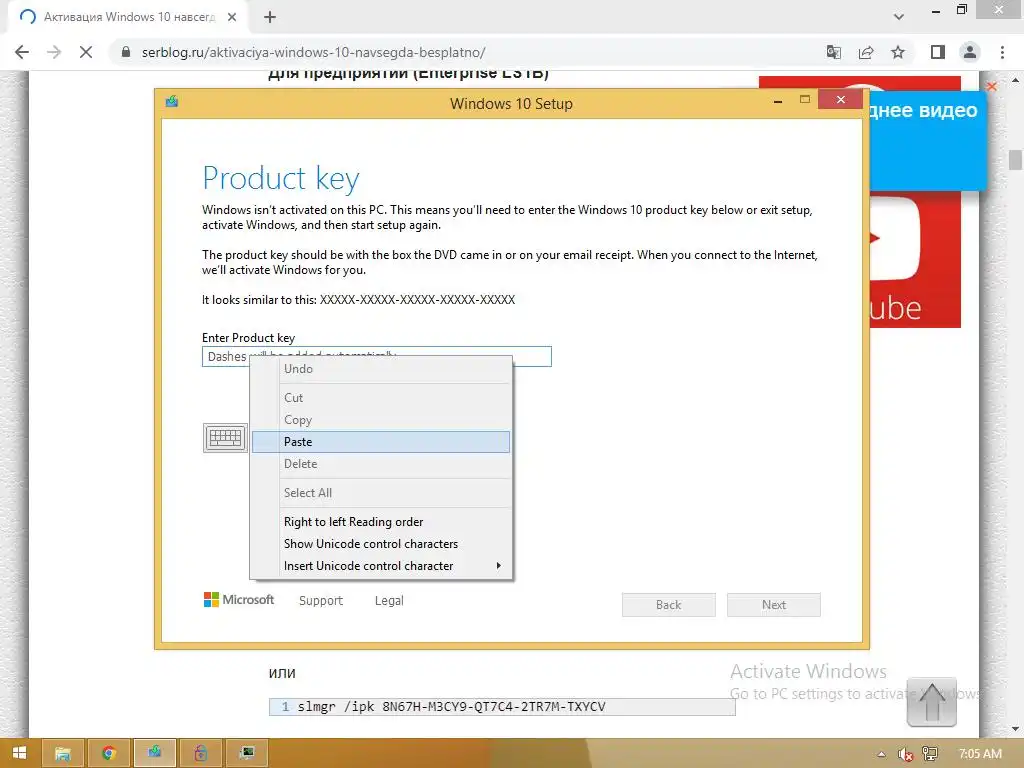The image size is (1024, 768).
Task: Select Delete in the context menu
Action: 381,464
